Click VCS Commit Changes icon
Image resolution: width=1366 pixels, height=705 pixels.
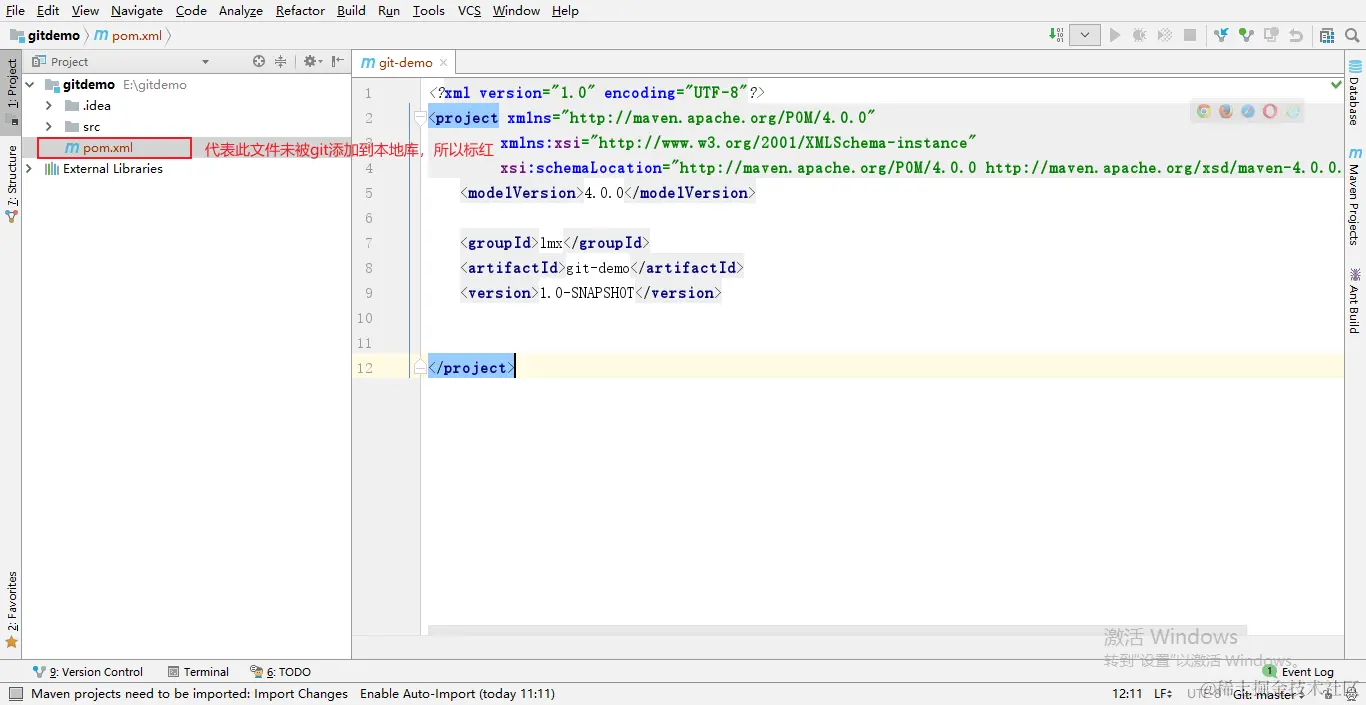[1246, 35]
